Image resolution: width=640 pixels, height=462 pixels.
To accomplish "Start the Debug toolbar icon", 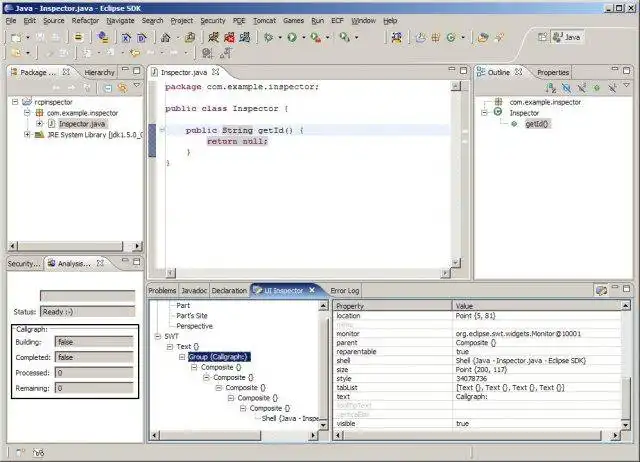I will (x=268, y=38).
